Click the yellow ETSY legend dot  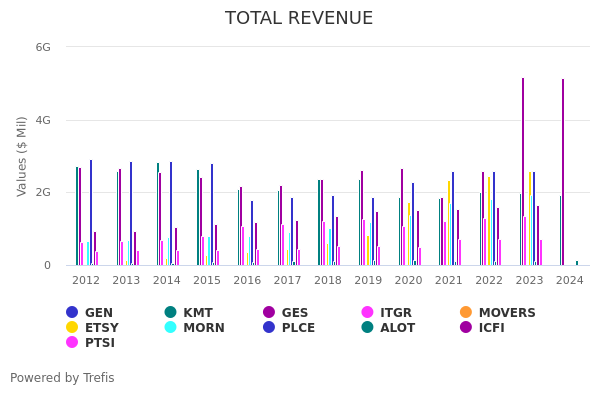[72, 328]
